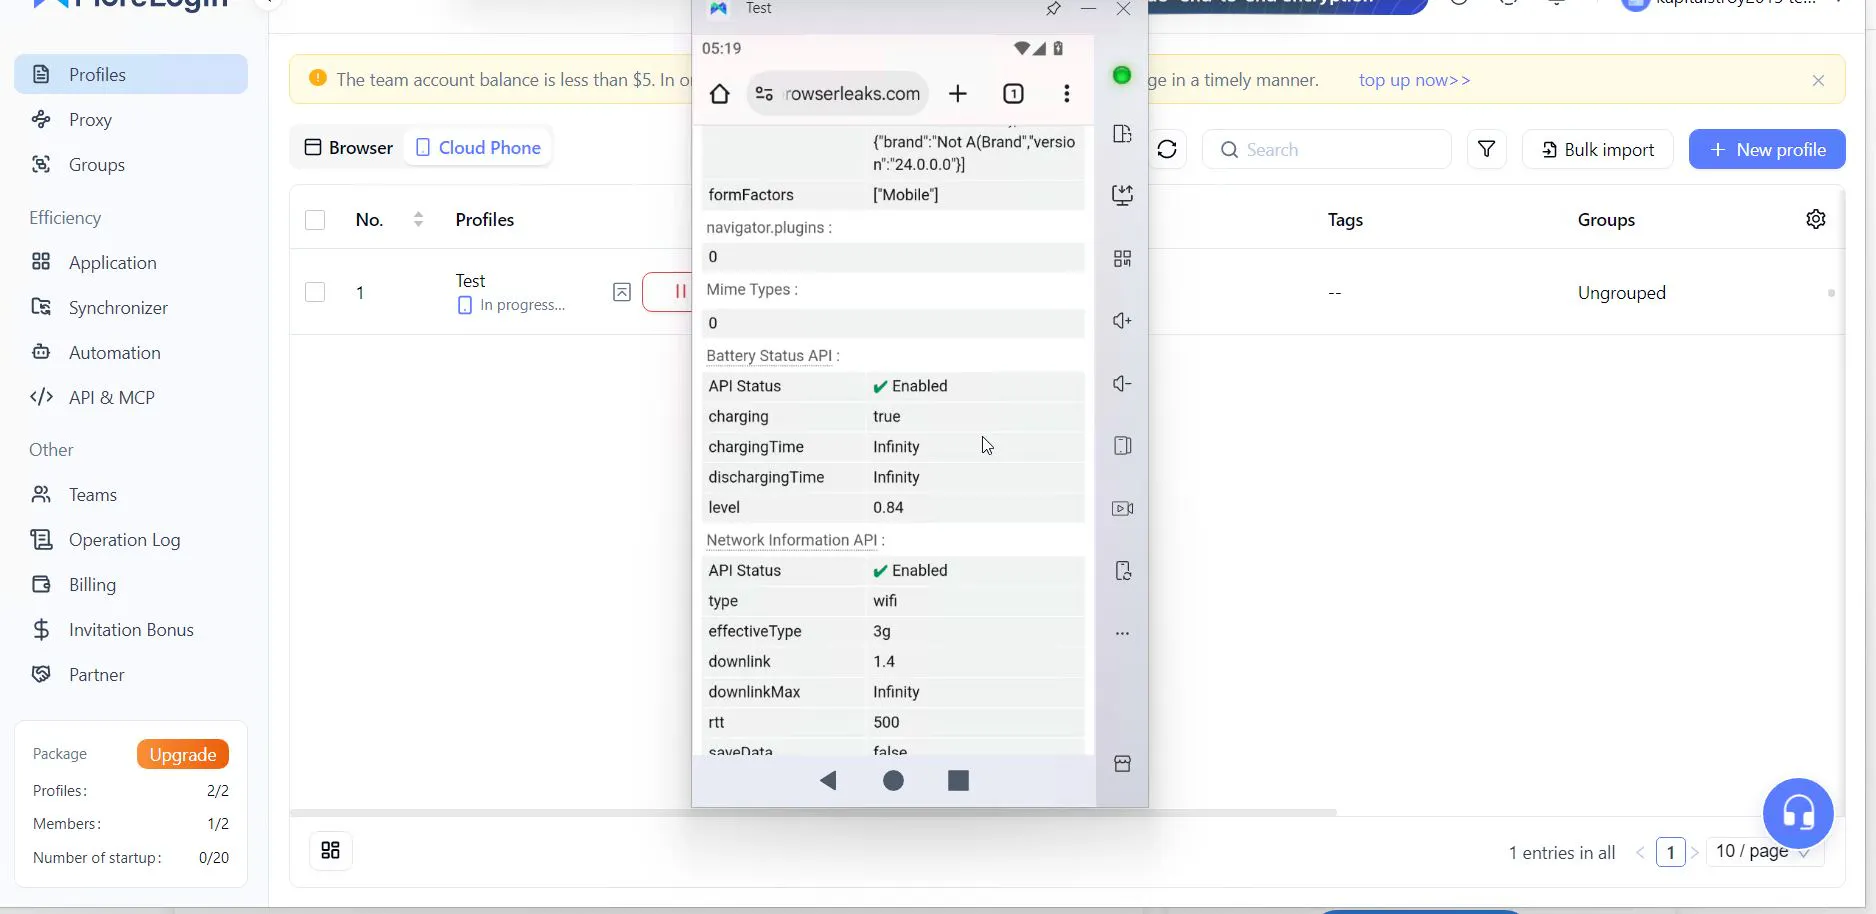Click the green connection status indicator
This screenshot has width=1876, height=914.
tap(1122, 75)
